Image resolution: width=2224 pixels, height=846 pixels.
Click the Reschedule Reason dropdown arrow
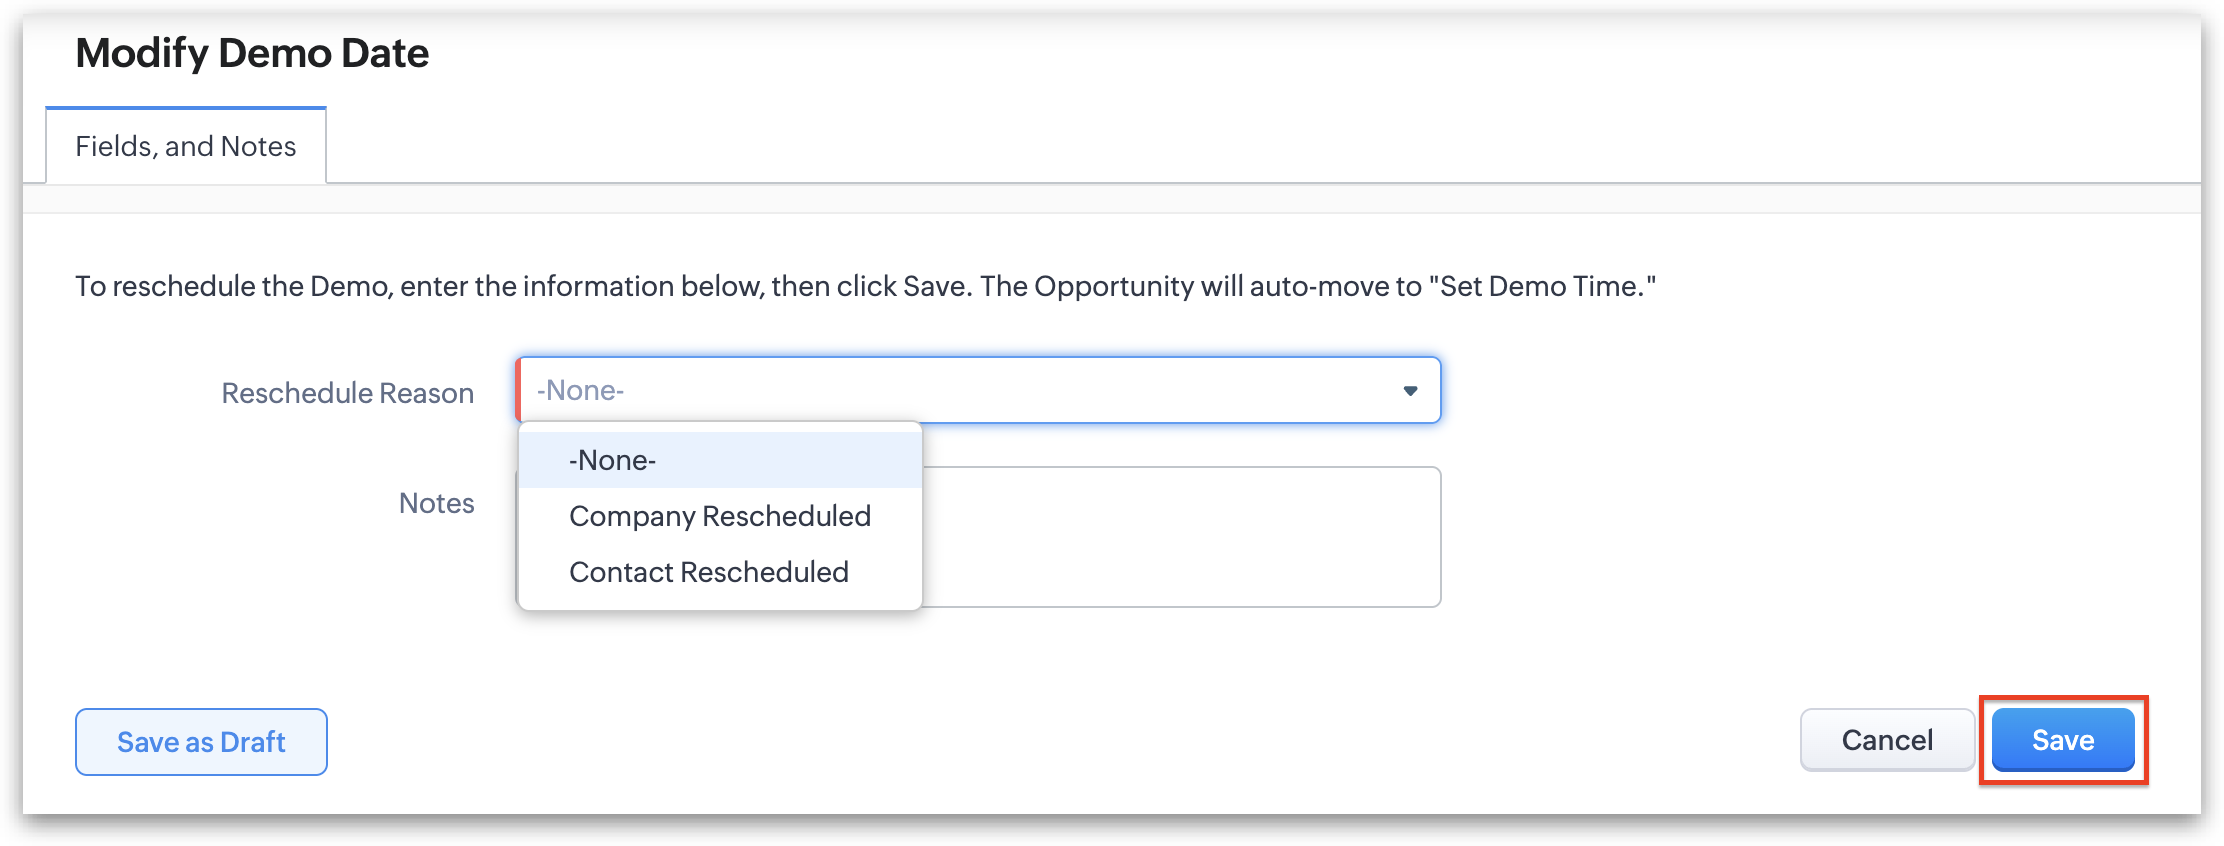[1410, 391]
